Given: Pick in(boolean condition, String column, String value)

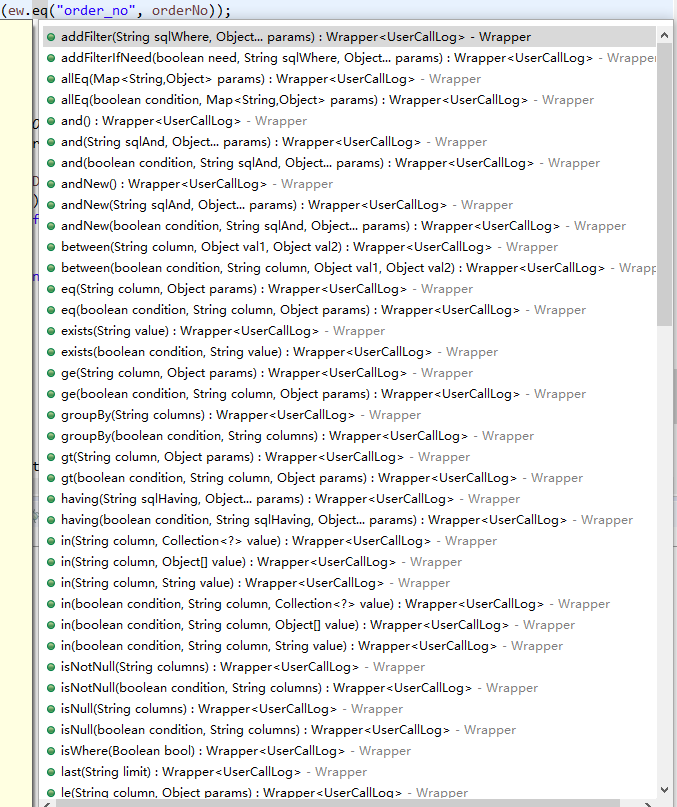Looking at the screenshot, I should (349, 646).
